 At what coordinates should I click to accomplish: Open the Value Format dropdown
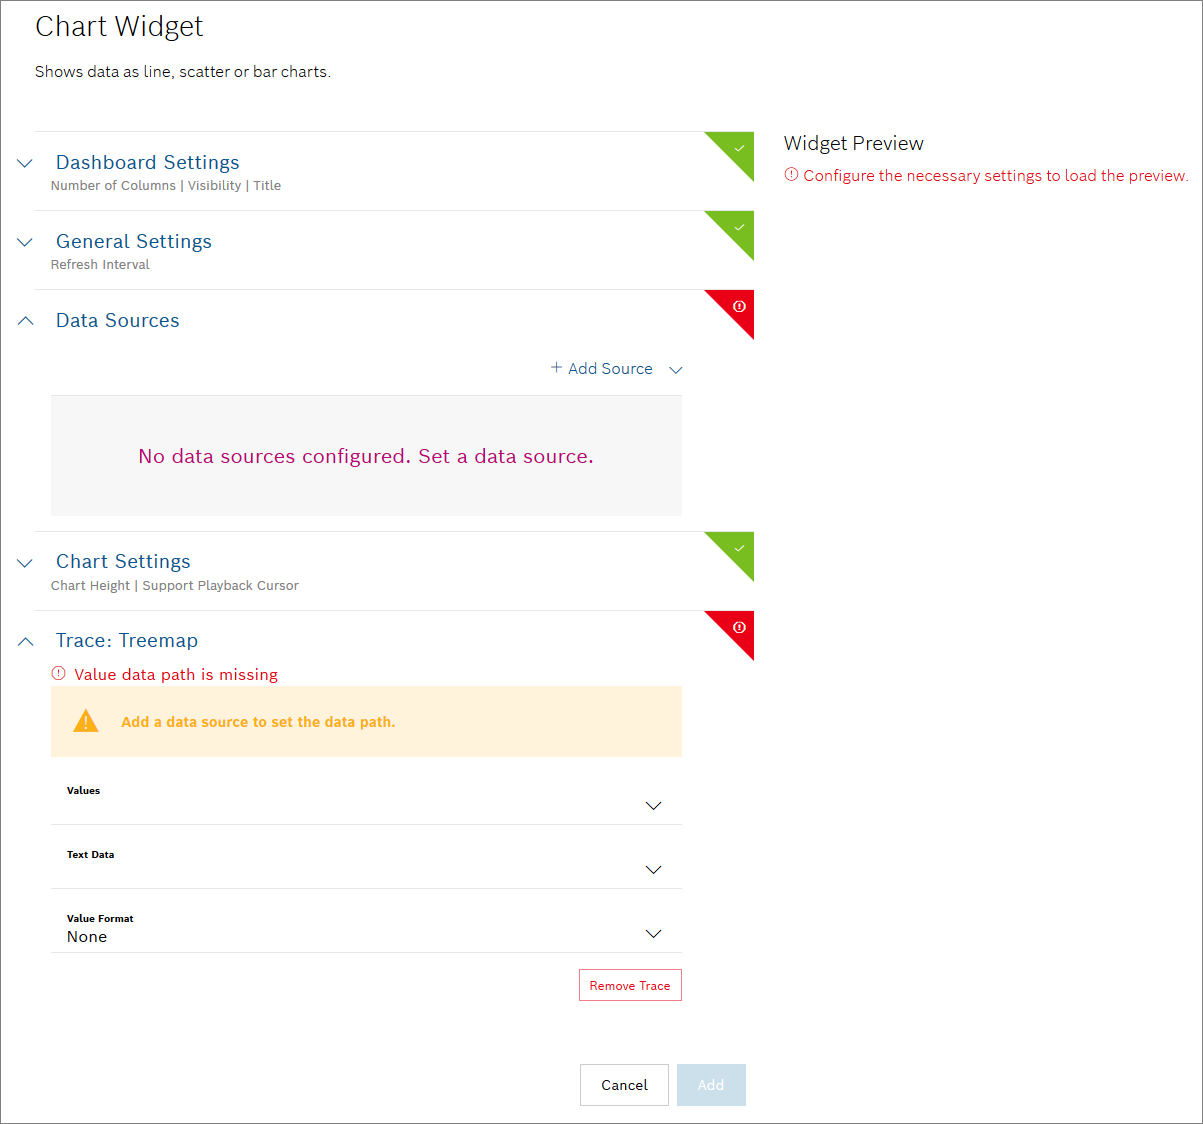(x=653, y=933)
